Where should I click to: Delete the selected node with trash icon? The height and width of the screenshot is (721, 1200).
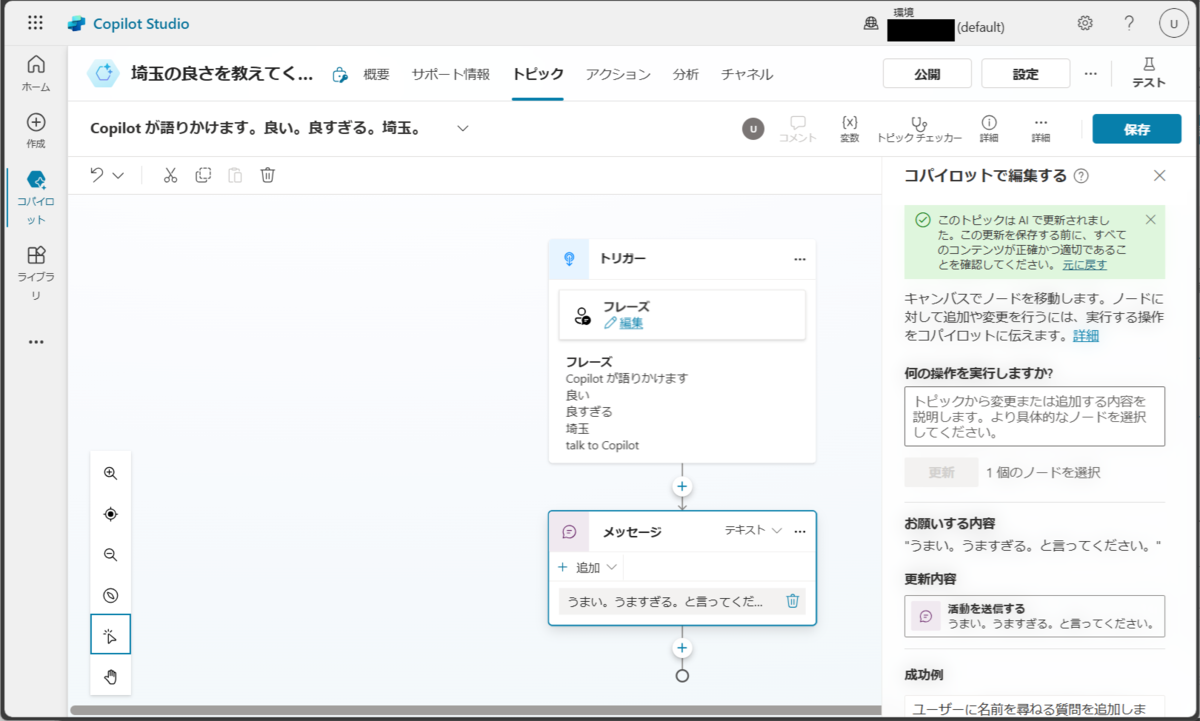point(268,175)
